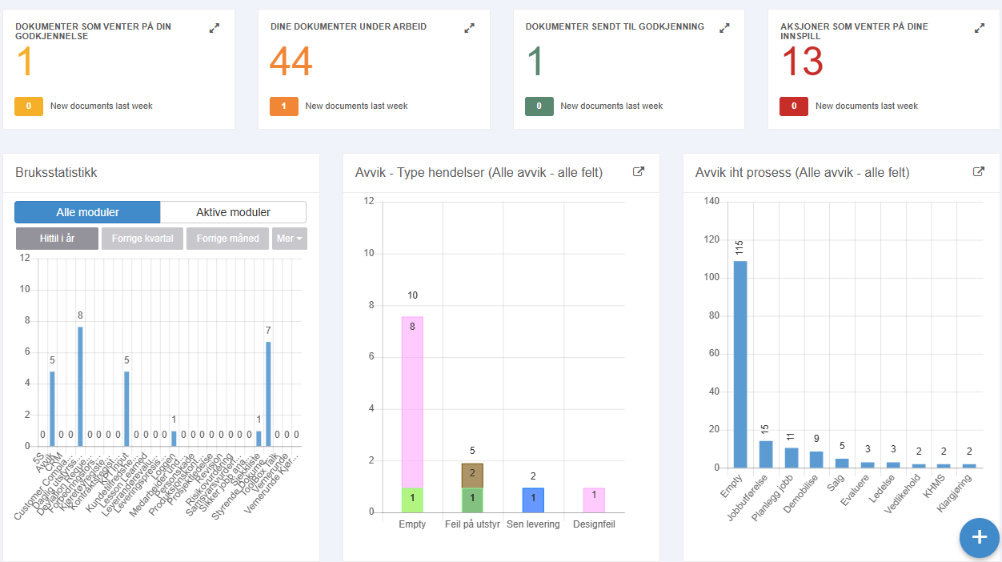Switch to Aktive moduler view
The width and height of the screenshot is (1002, 562).
(233, 212)
